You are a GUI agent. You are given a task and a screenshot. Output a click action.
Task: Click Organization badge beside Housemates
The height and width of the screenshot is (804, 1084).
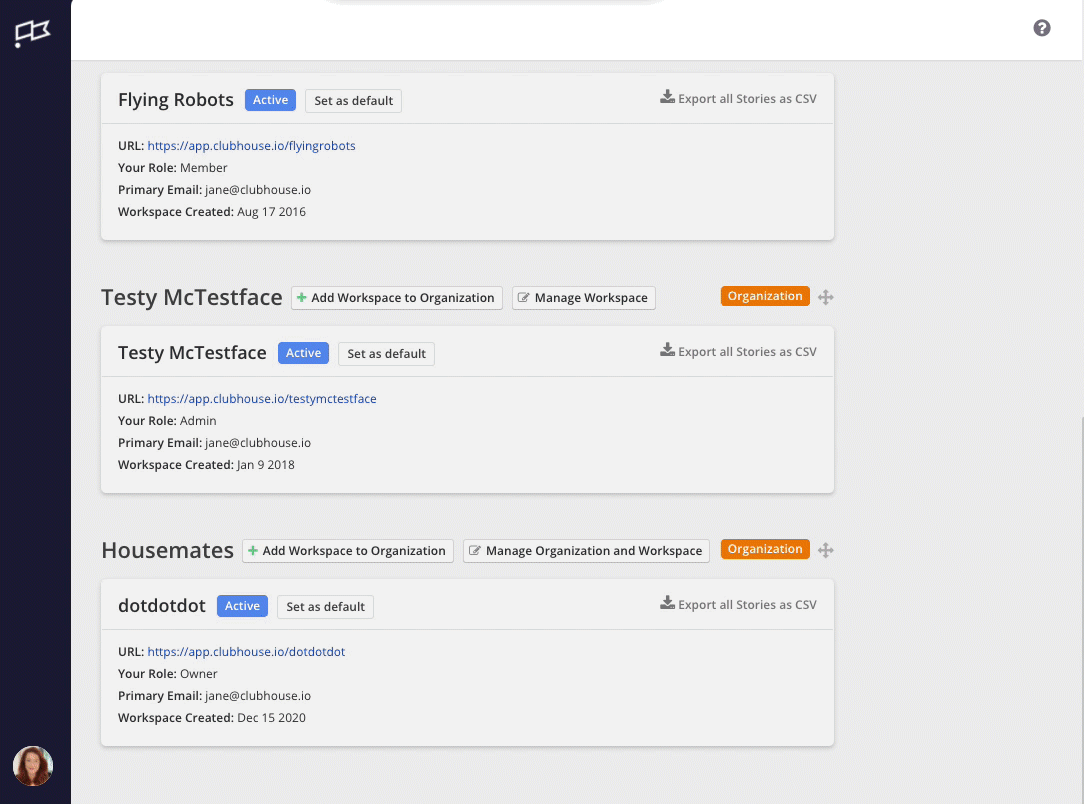(x=765, y=549)
